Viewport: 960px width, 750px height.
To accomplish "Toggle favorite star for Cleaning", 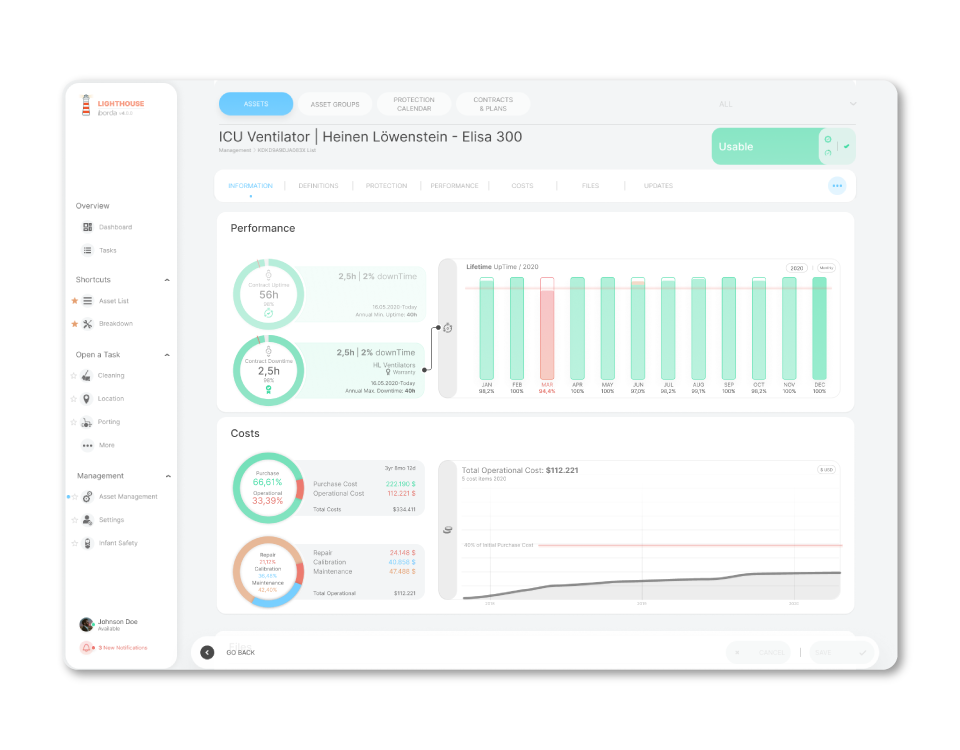I will 73,376.
